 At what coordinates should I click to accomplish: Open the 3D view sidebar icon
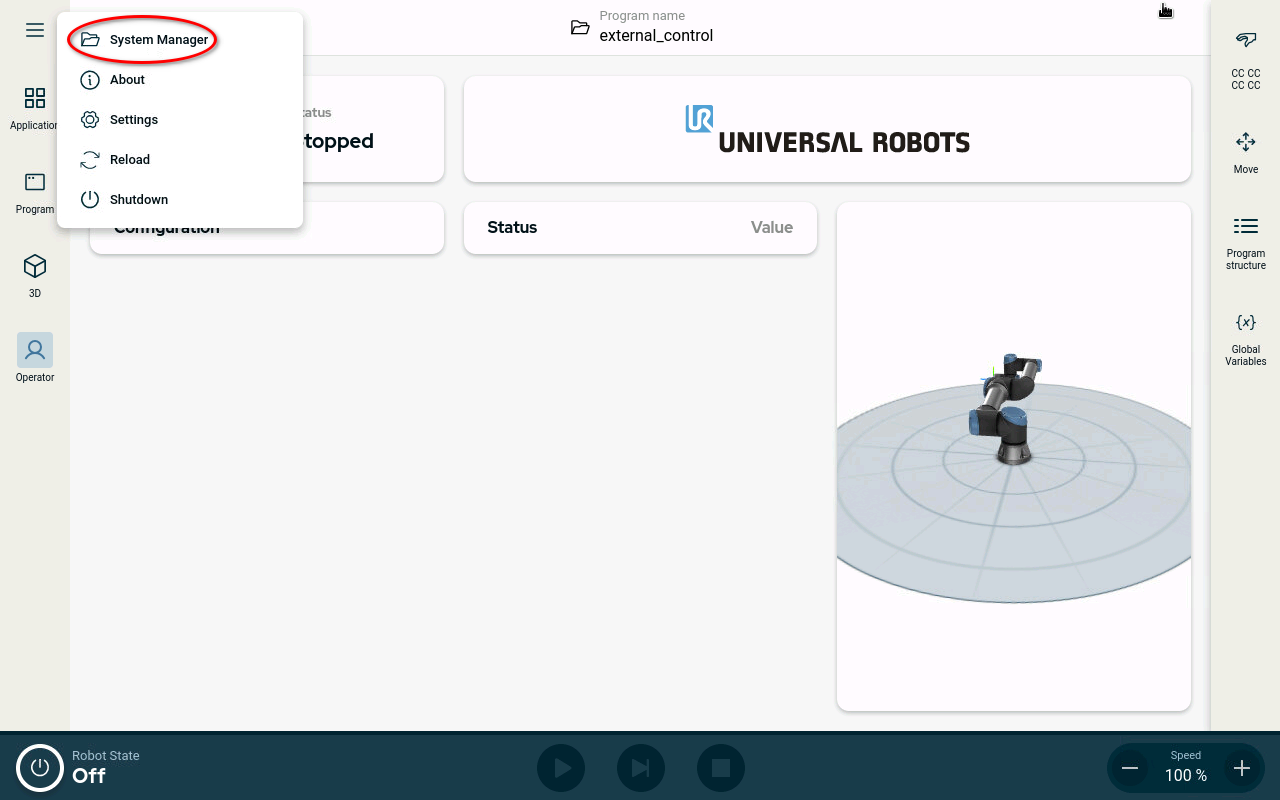[35, 276]
